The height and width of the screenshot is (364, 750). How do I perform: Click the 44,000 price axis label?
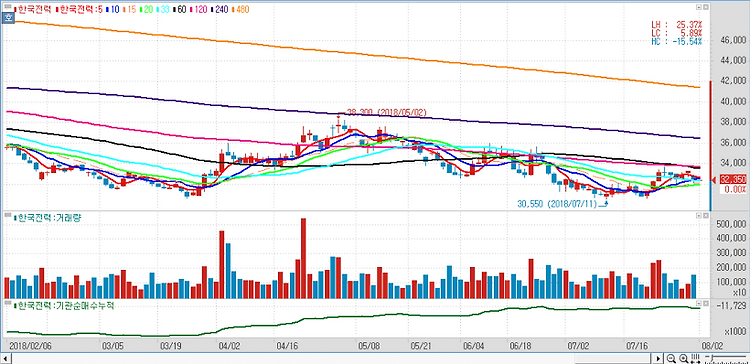[733, 61]
